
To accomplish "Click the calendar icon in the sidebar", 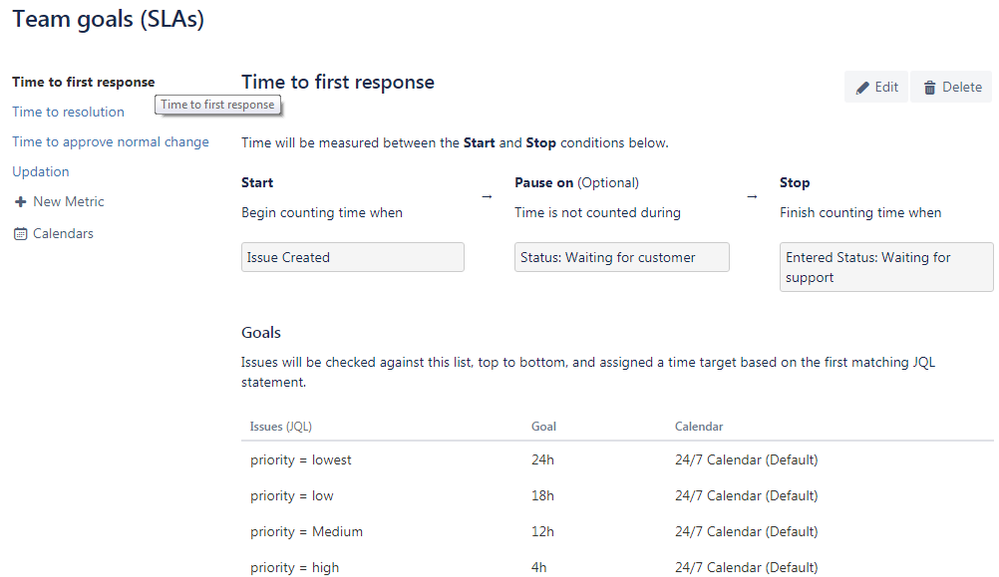I will [20, 234].
